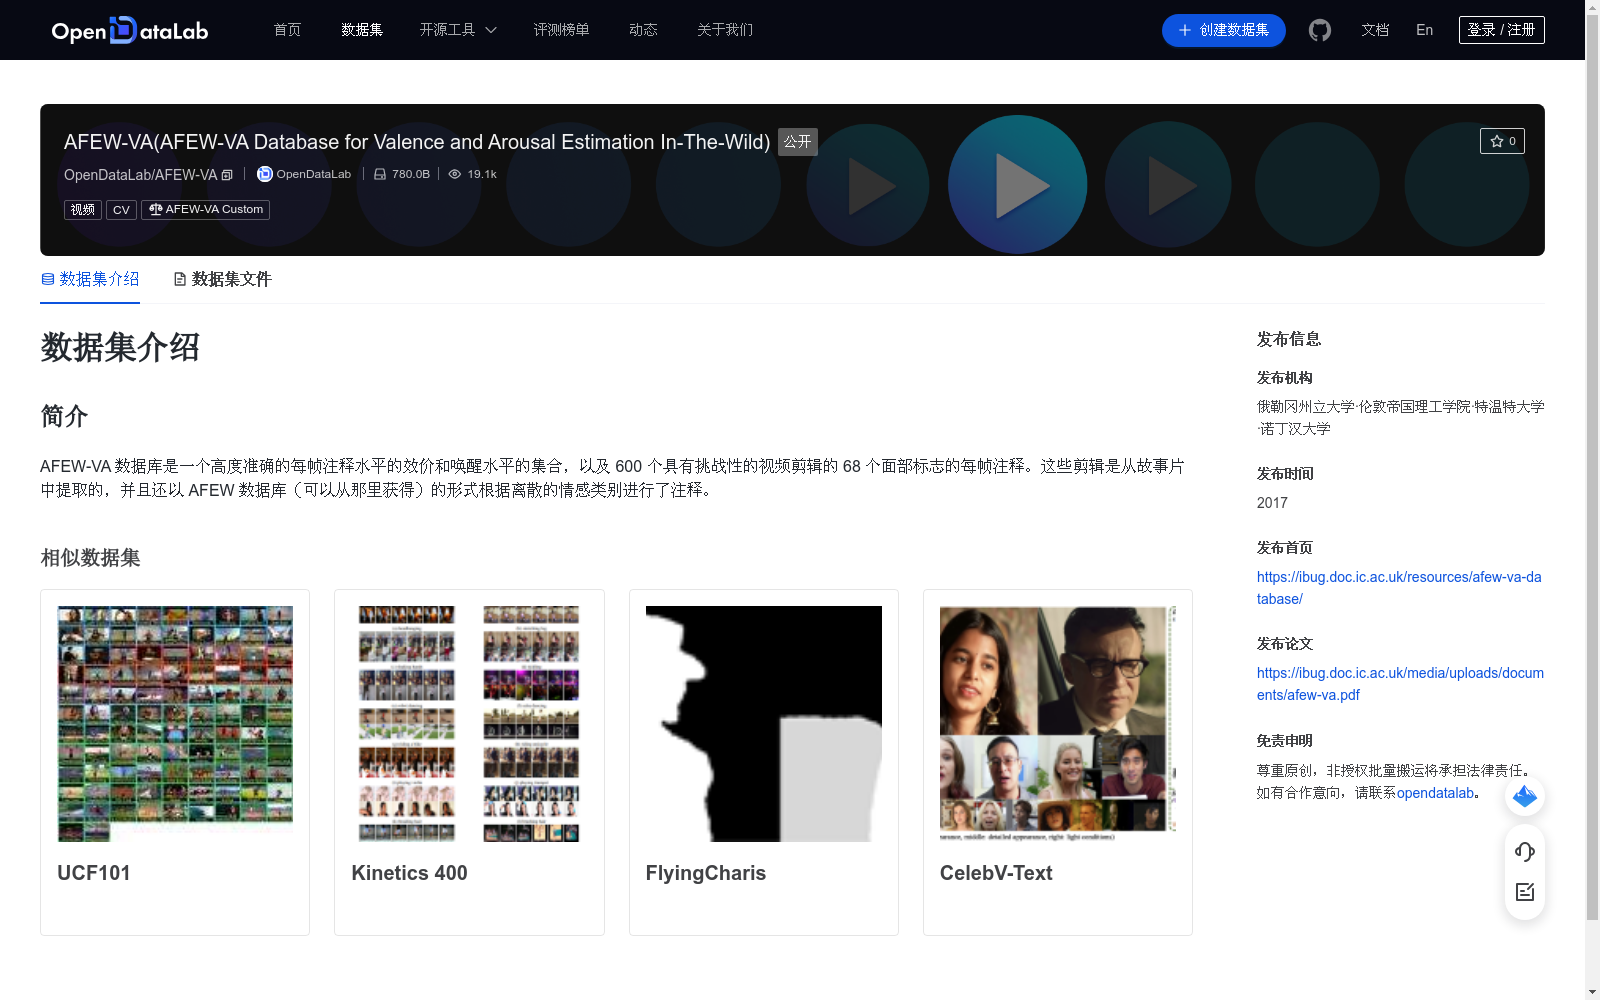Click the license icon in AFEW-VA Custom tag
The image size is (1600, 1000).
(155, 210)
